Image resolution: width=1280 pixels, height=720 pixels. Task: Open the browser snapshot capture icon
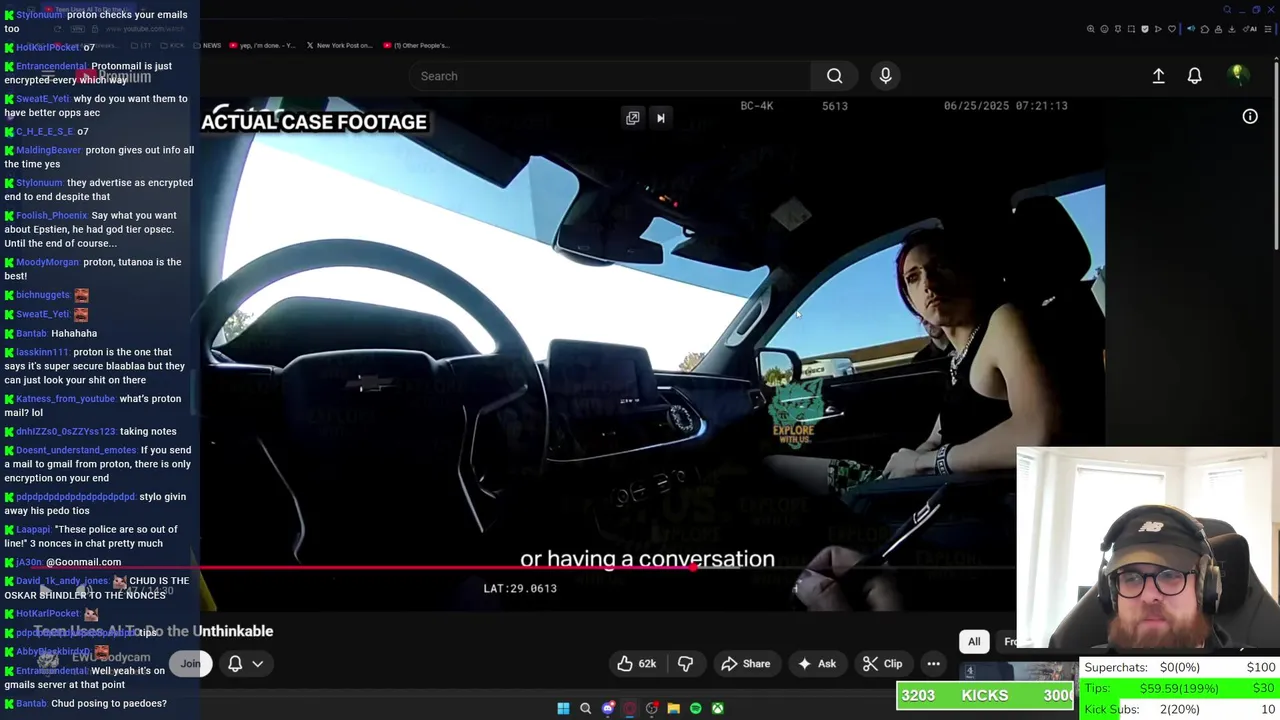click(1131, 29)
